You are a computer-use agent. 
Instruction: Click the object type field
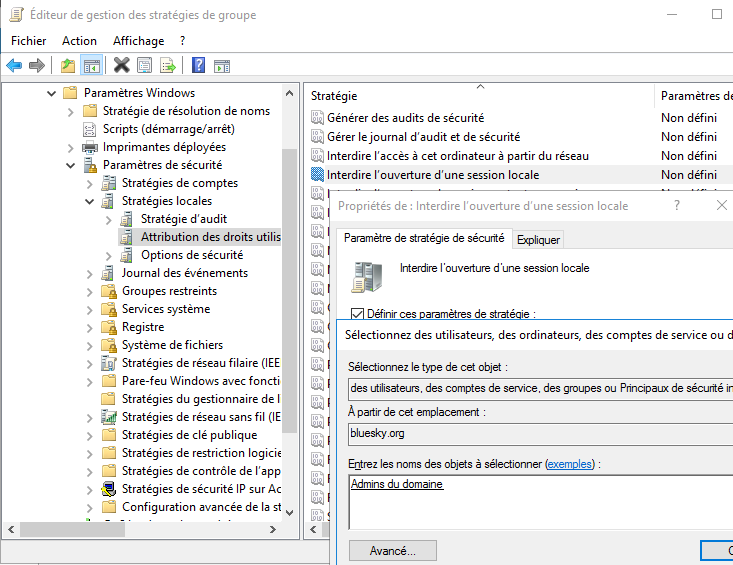point(541,388)
